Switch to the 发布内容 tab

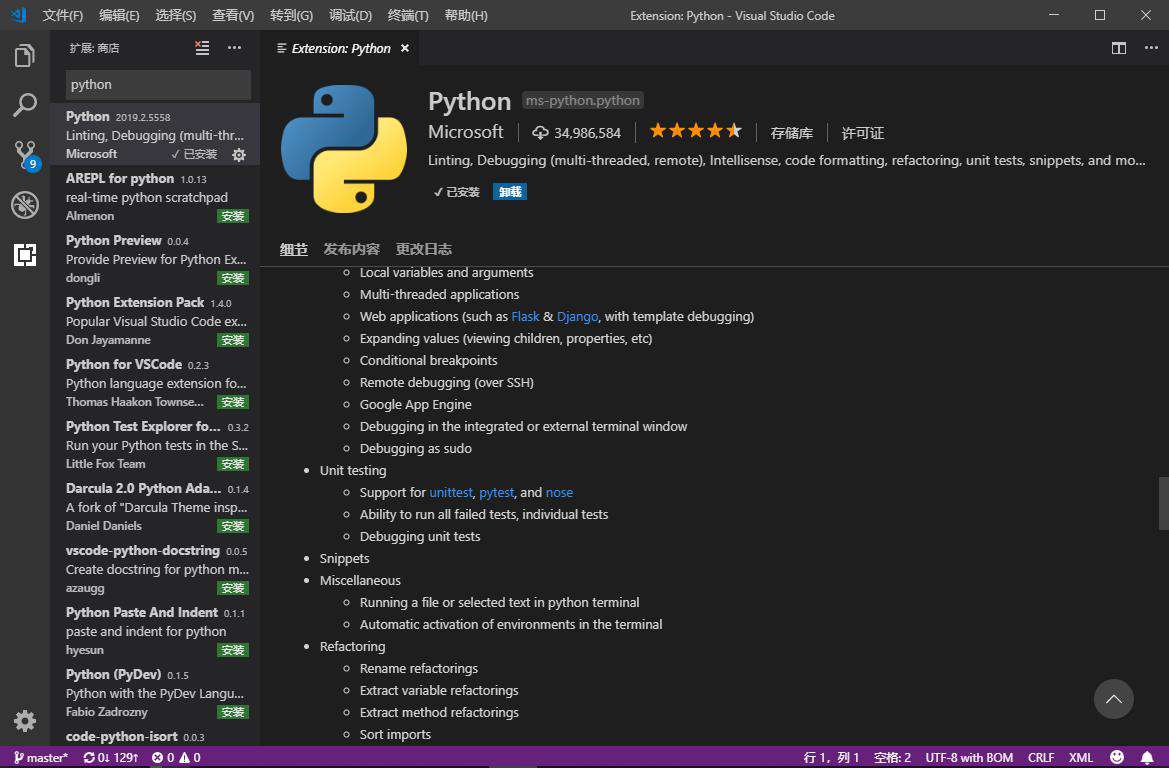[x=351, y=249]
